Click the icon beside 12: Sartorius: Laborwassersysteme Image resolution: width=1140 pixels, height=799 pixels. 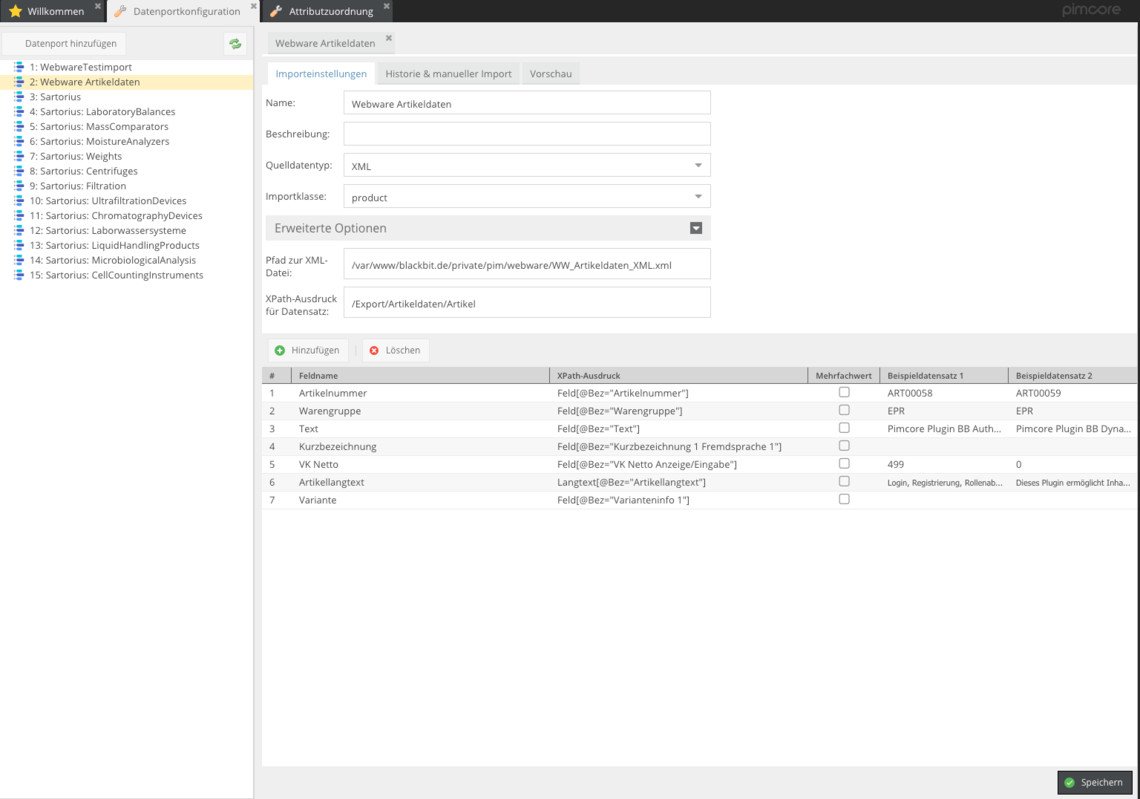[20, 230]
